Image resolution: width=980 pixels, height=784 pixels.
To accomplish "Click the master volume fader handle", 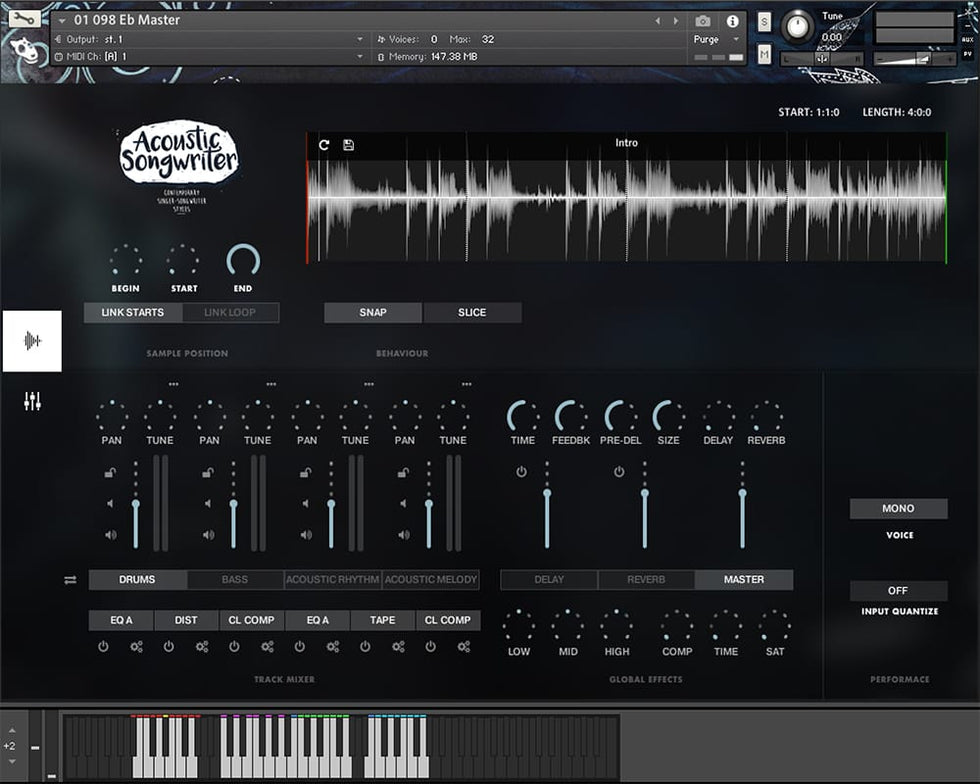I will click(742, 493).
